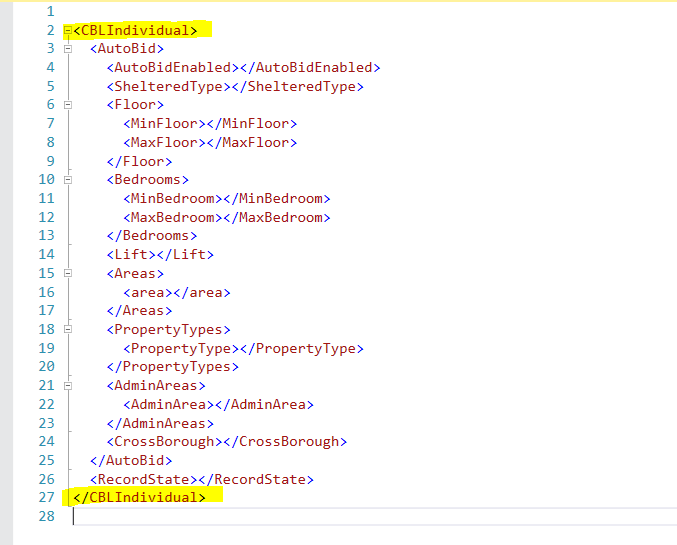The image size is (677, 545).
Task: Click line number 28 in the gutter
Action: 46,516
